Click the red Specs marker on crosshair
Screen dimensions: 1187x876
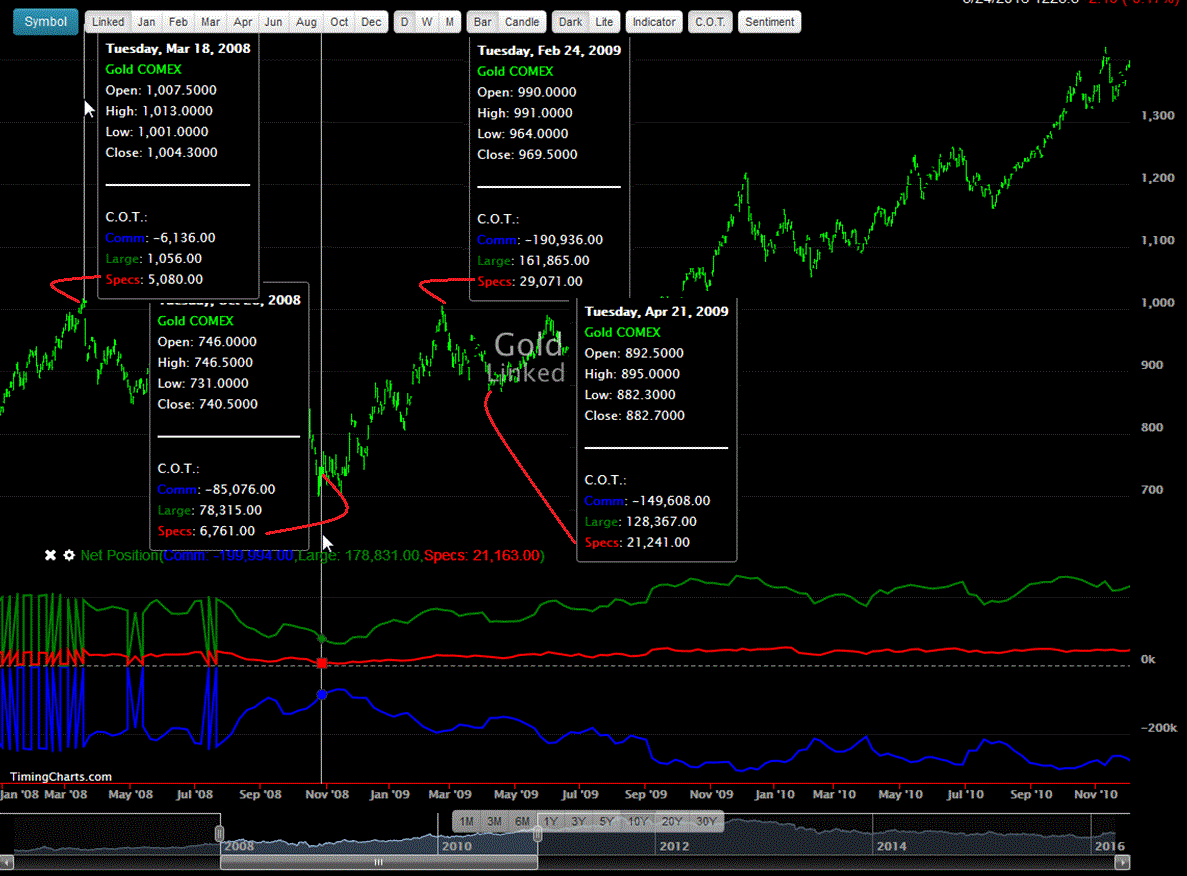(322, 663)
